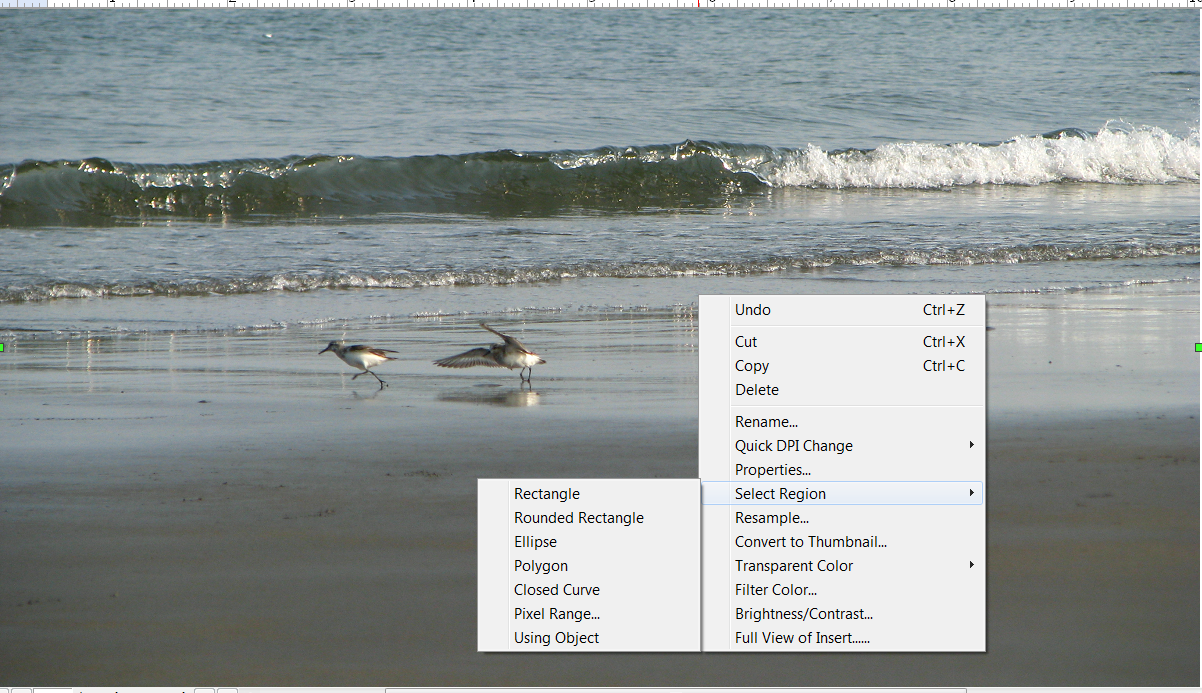Choose Undo from the context menu

tap(842, 310)
